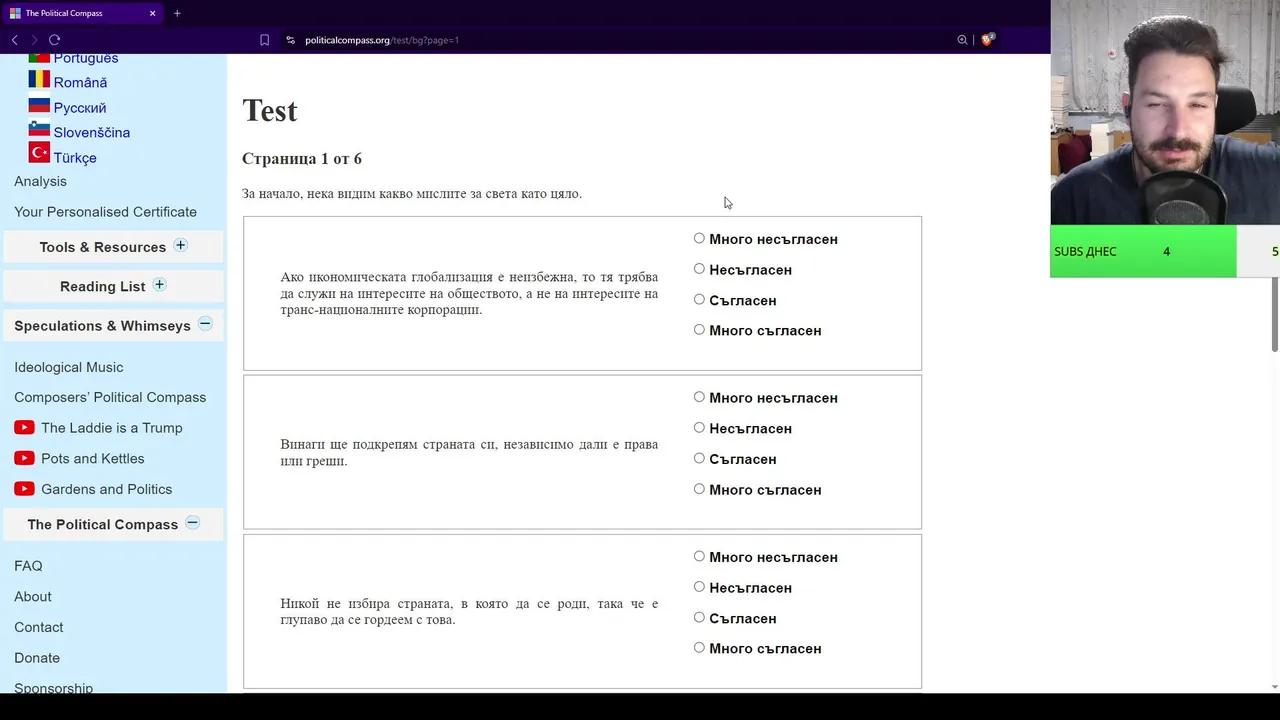Select Съгласен for country of birth question
Viewport: 1280px width, 720px height.
coord(699,617)
